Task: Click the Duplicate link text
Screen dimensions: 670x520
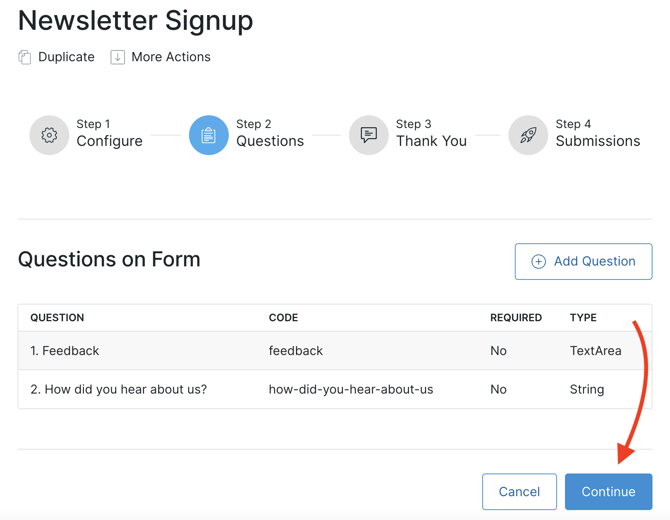Action: tap(66, 57)
